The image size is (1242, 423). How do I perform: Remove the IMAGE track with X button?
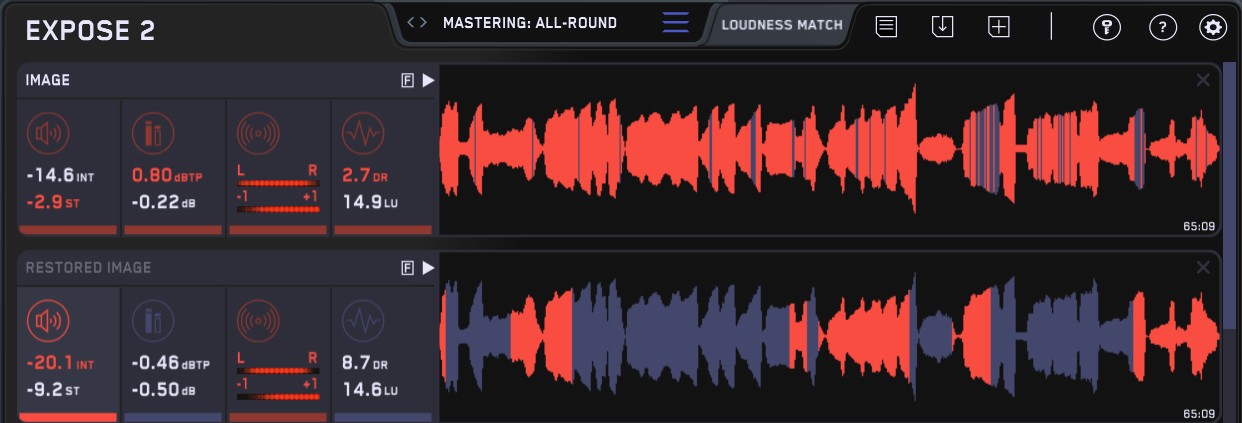1203,80
